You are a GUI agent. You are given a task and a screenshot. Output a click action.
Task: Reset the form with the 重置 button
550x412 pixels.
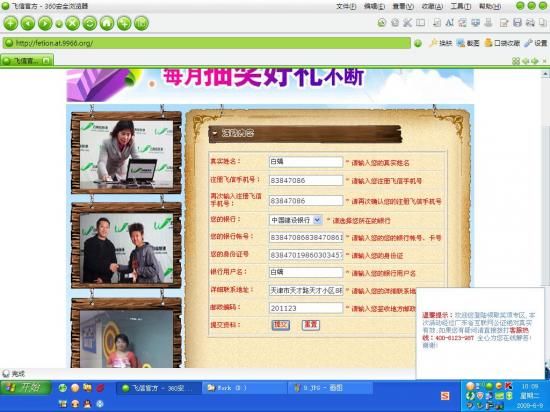tap(310, 325)
